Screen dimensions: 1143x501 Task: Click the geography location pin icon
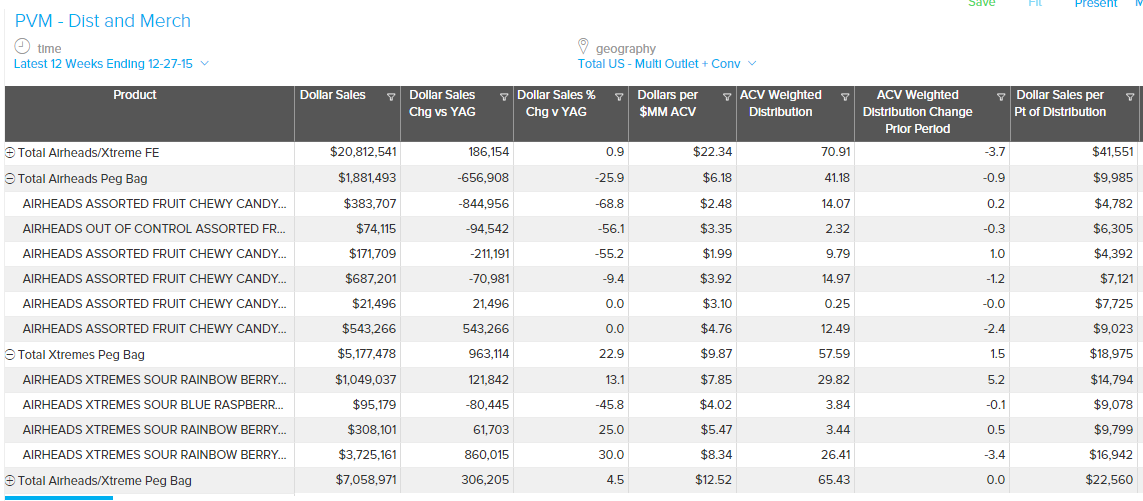click(584, 47)
